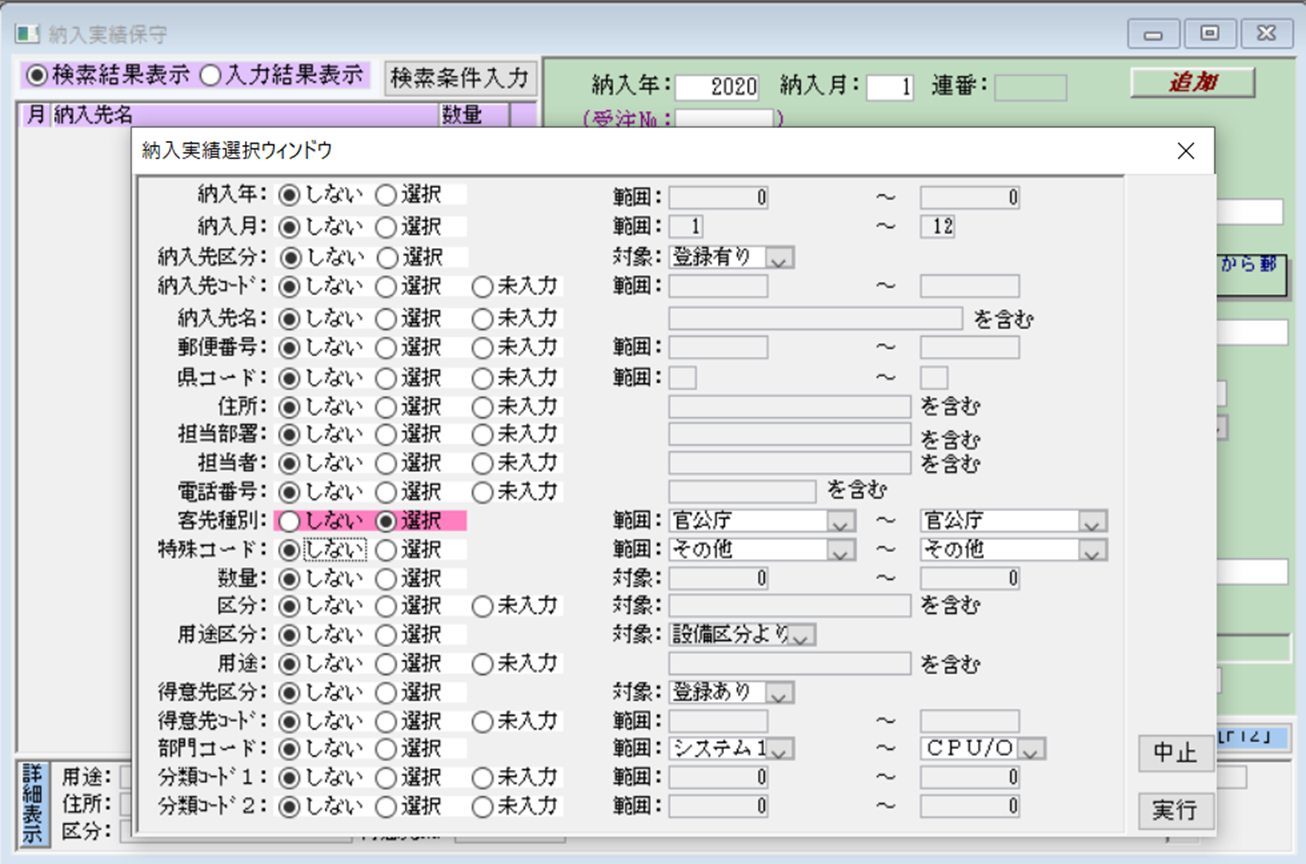Expand the 部門コード CPU/O dropdown
The width and height of the screenshot is (1306, 864).
click(x=1032, y=749)
